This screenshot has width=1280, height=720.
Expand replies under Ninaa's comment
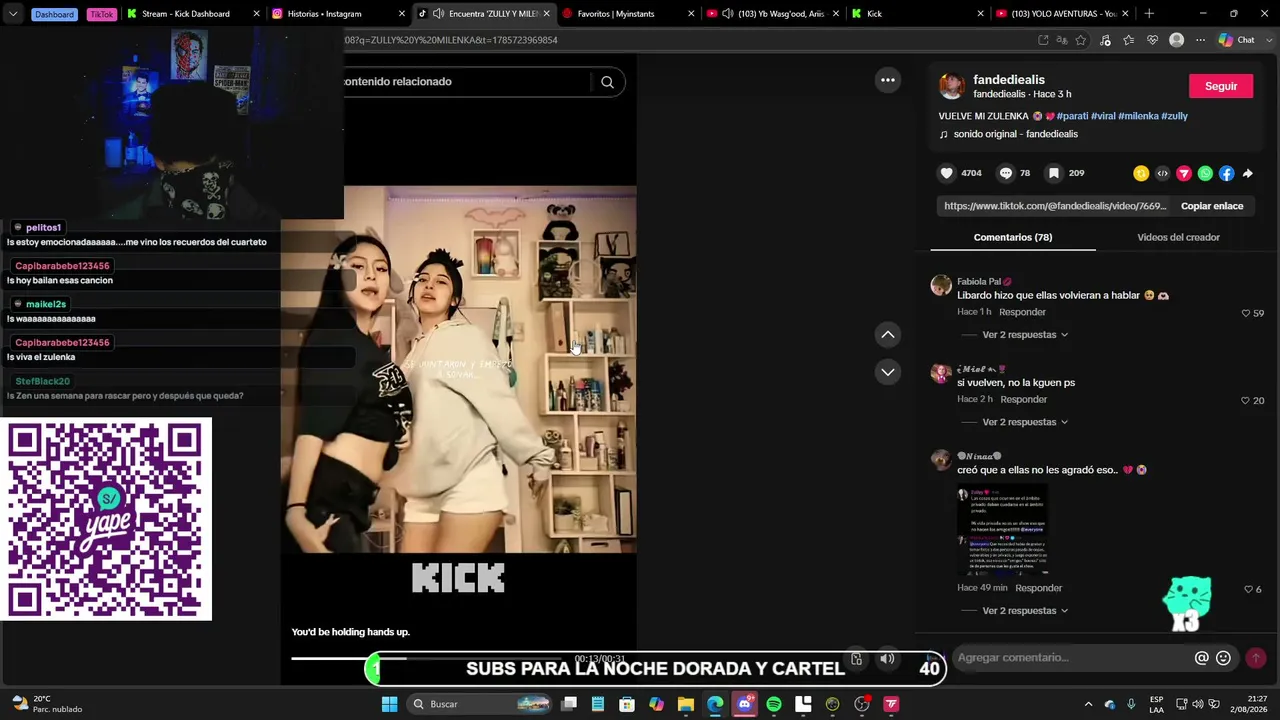(1025, 611)
